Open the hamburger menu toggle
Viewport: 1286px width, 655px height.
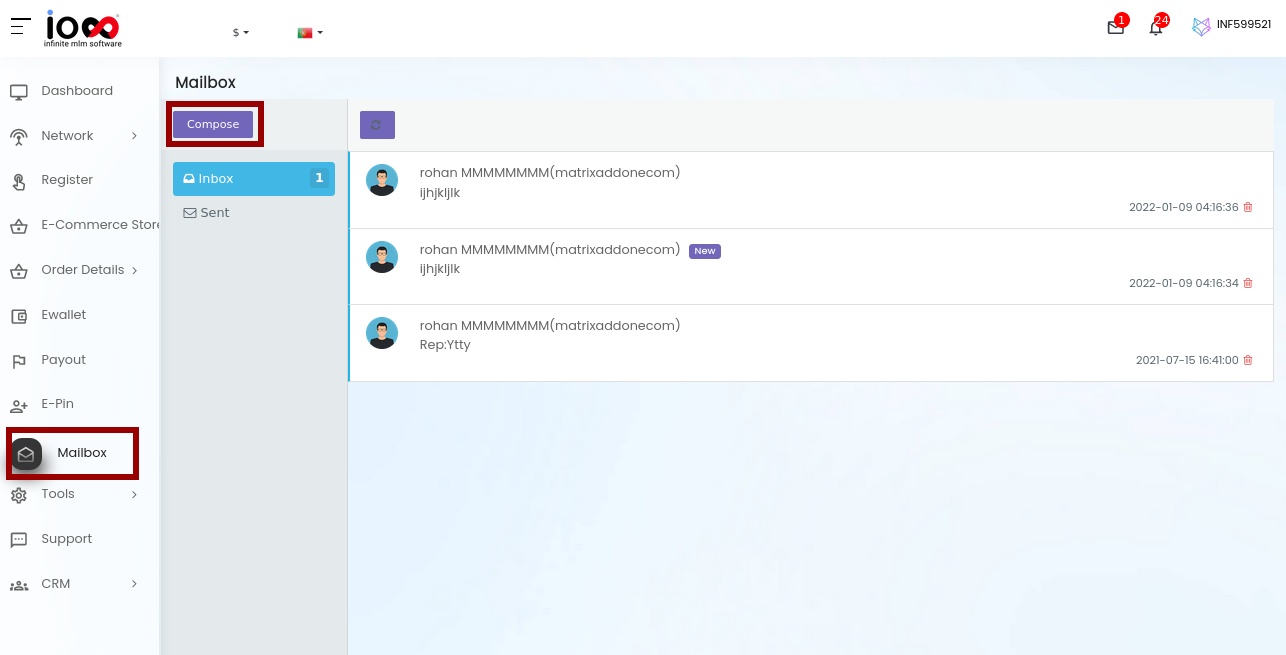(21, 27)
